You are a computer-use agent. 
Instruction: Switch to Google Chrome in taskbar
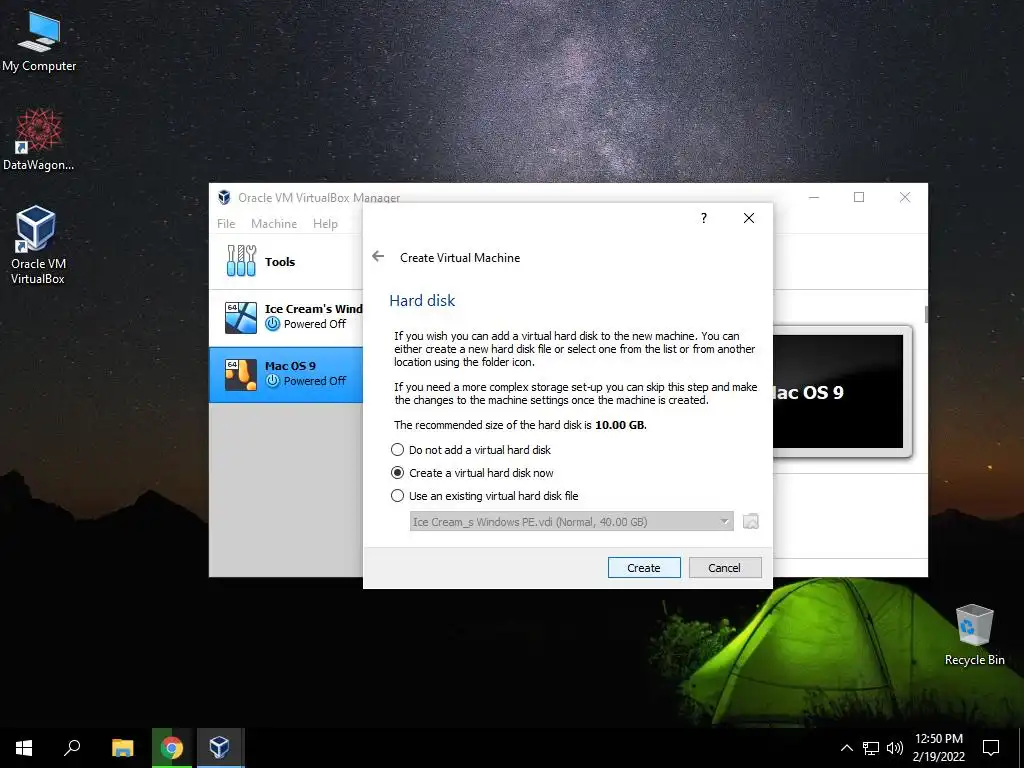pyautogui.click(x=171, y=748)
